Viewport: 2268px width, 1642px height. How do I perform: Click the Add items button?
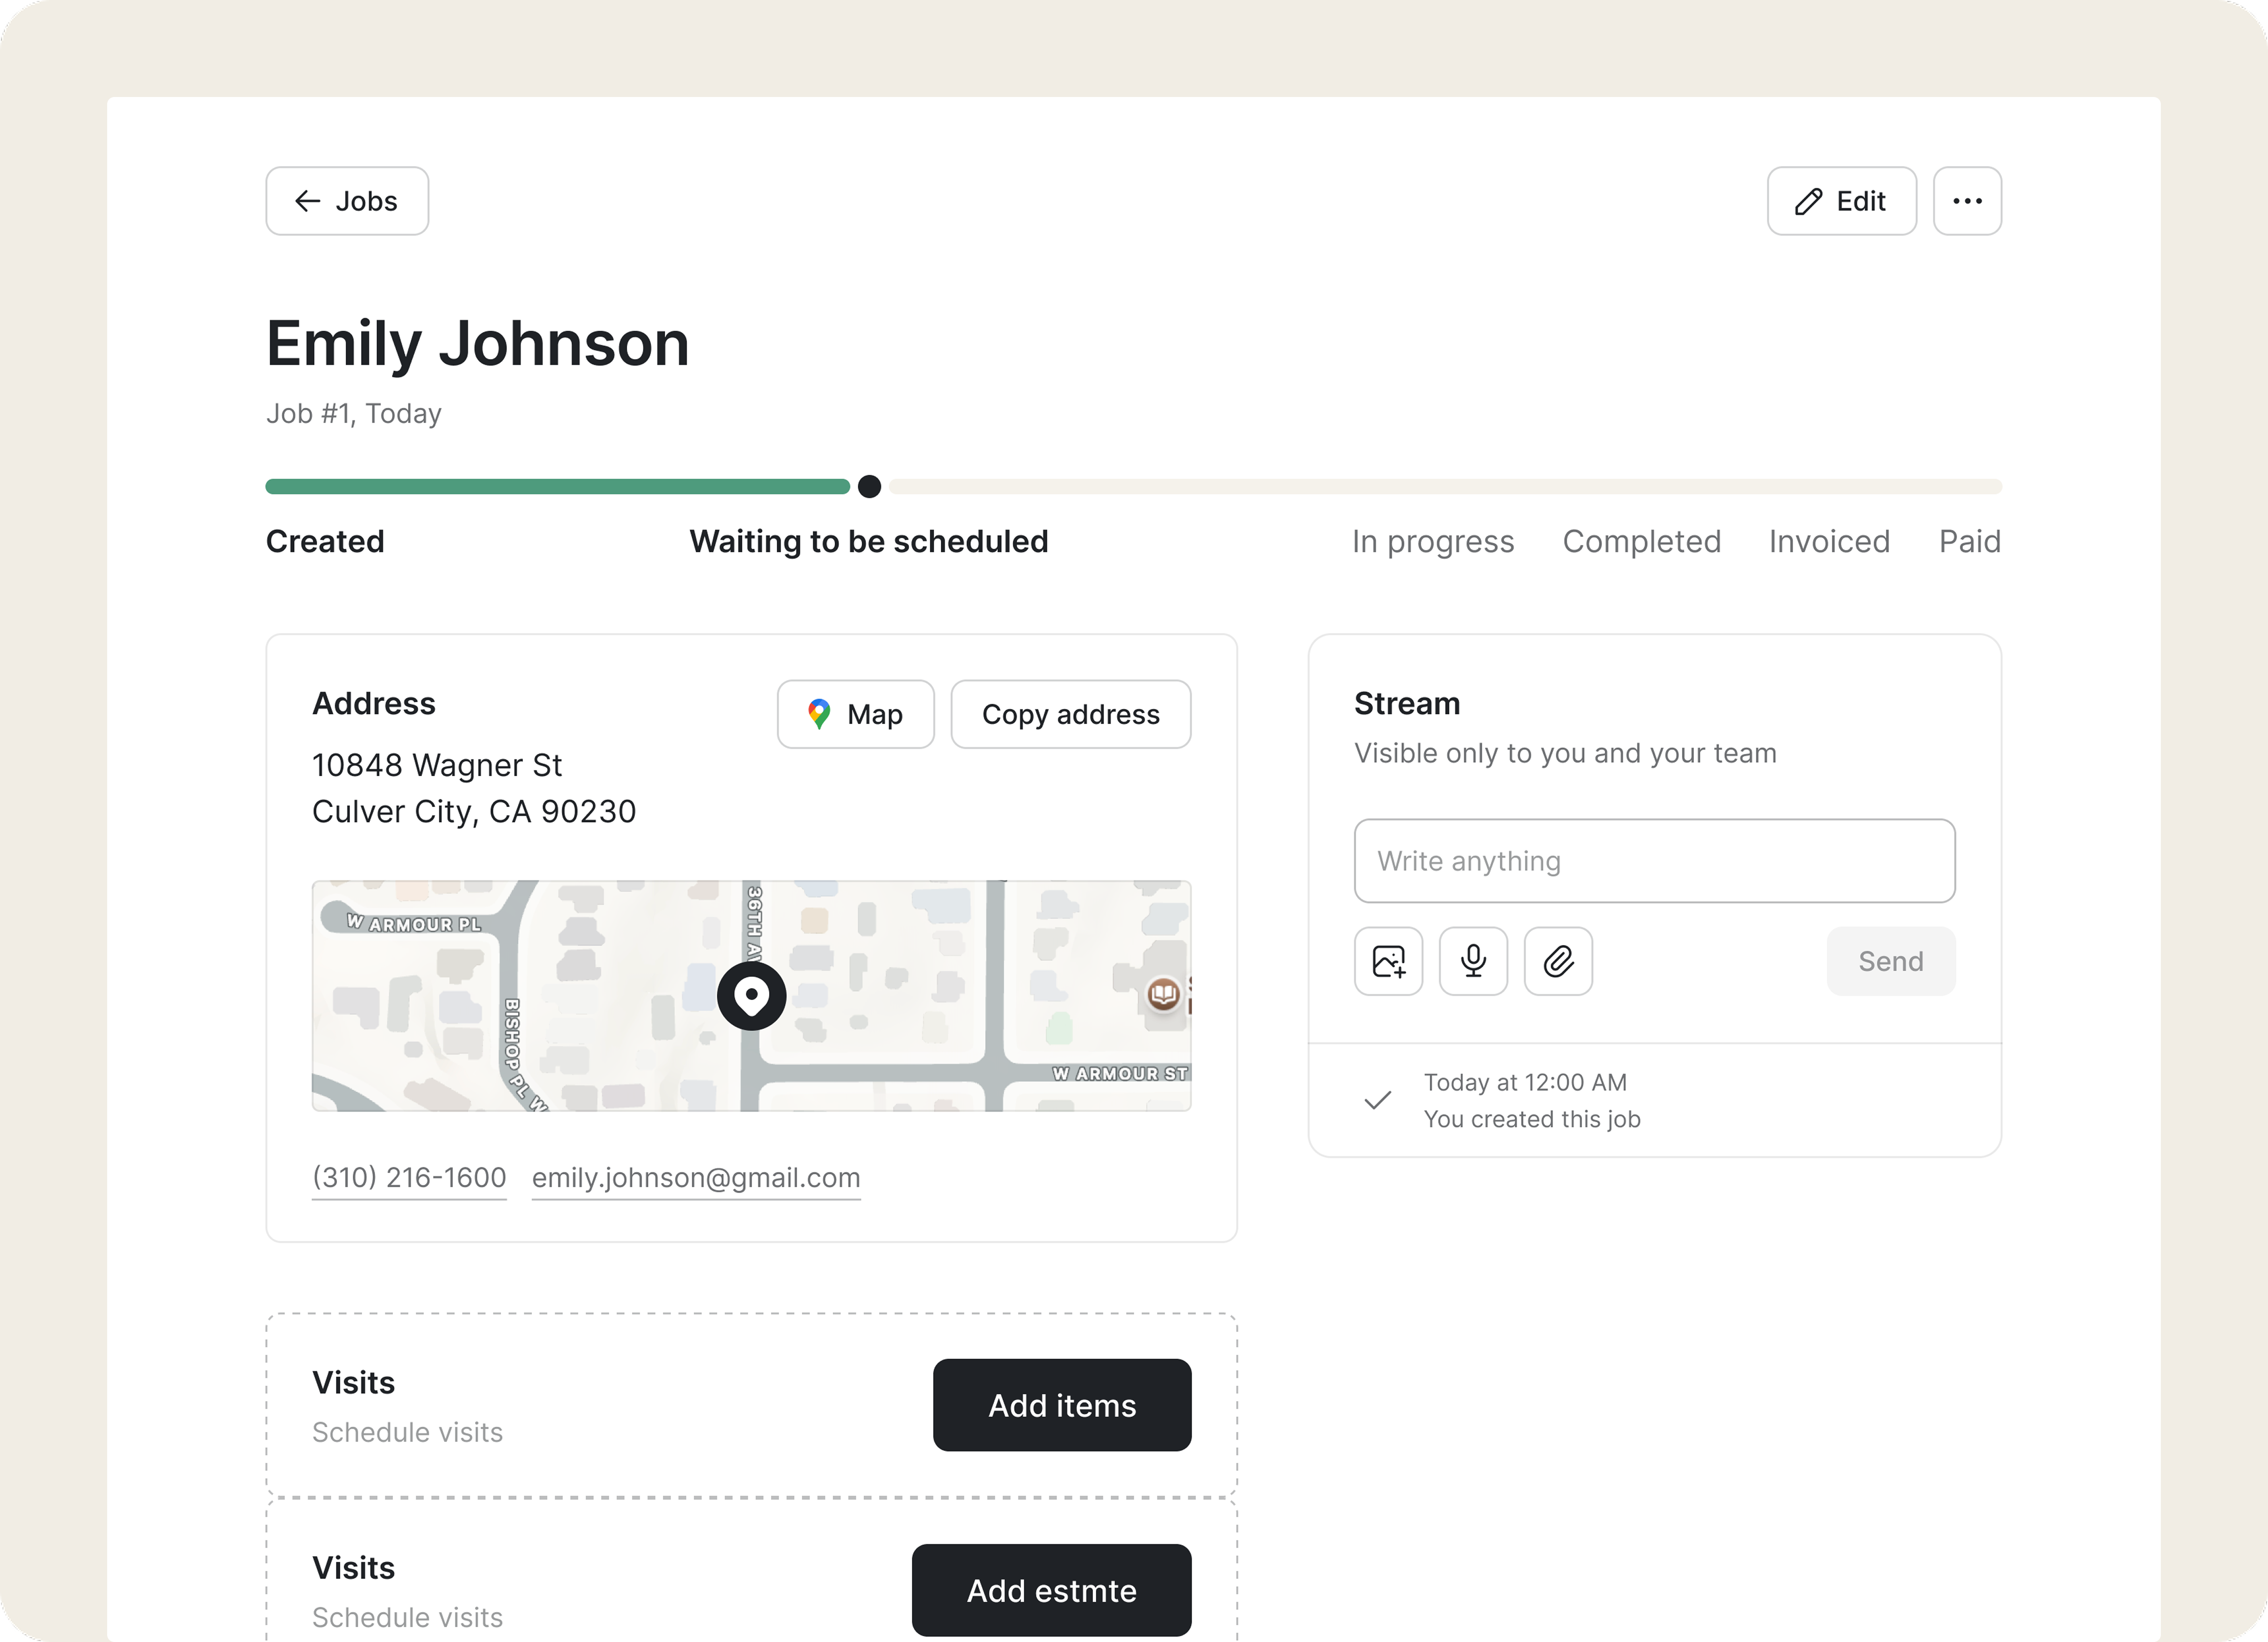[x=1062, y=1405]
